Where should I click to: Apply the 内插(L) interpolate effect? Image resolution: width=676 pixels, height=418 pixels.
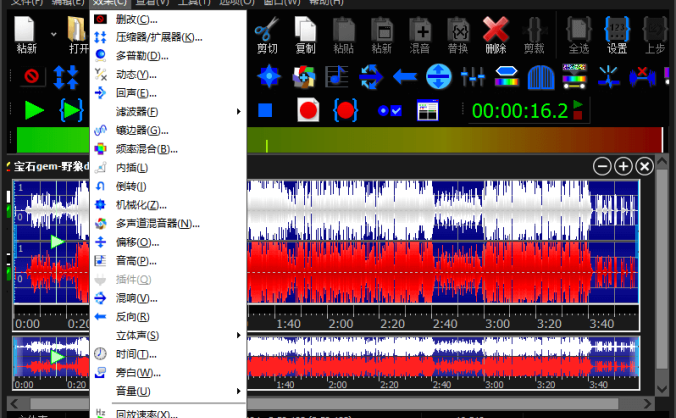point(168,168)
